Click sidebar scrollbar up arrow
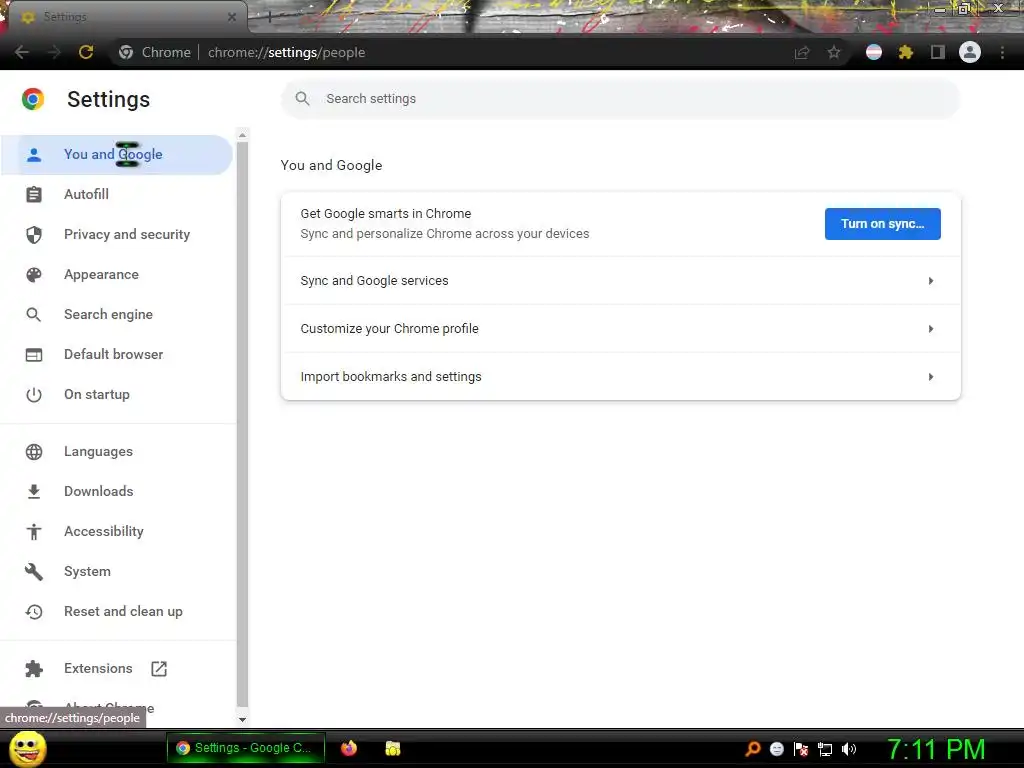The height and width of the screenshot is (768, 1024). pyautogui.click(x=242, y=135)
